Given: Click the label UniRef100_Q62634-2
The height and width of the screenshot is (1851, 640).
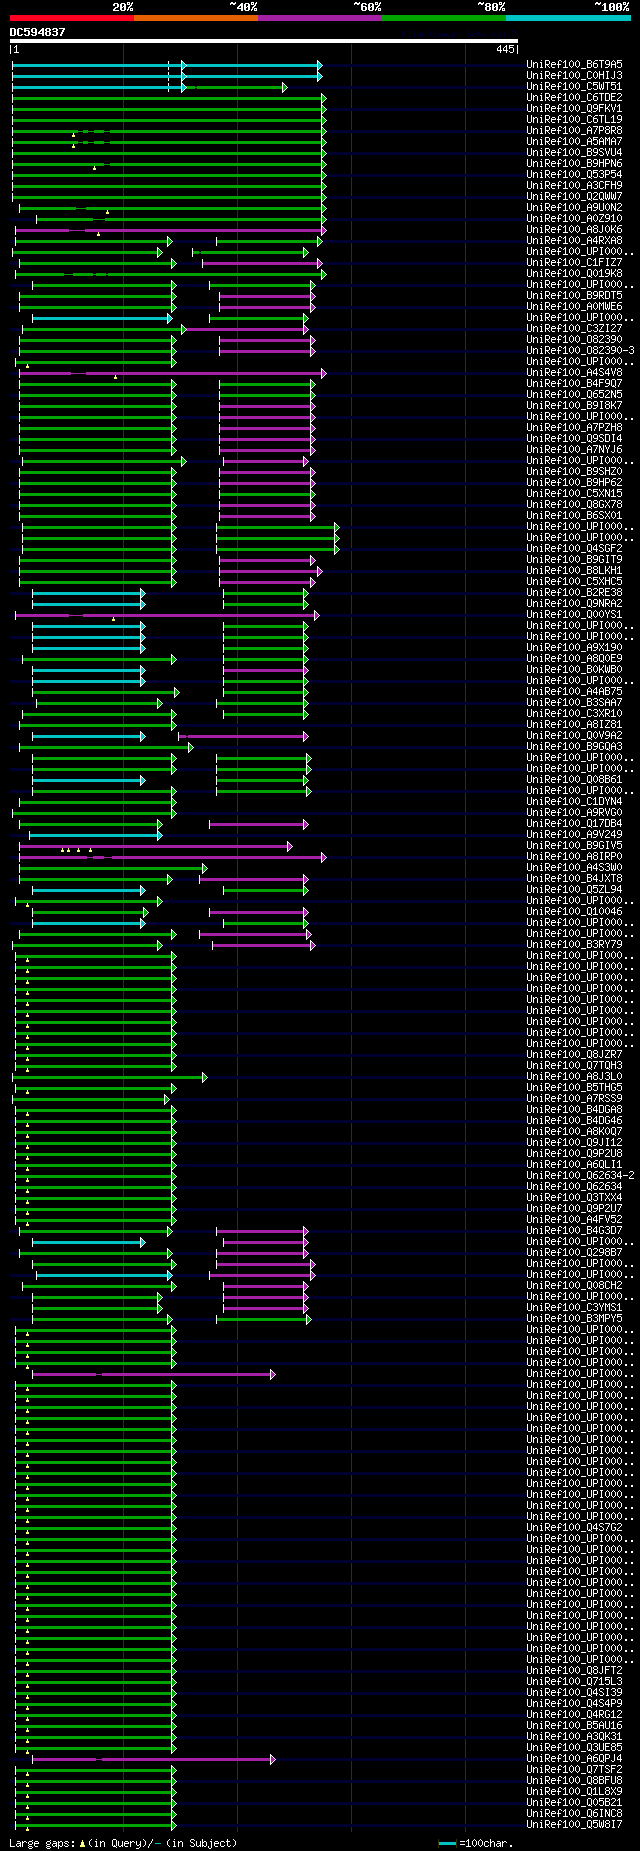Looking at the screenshot, I should coord(580,1175).
